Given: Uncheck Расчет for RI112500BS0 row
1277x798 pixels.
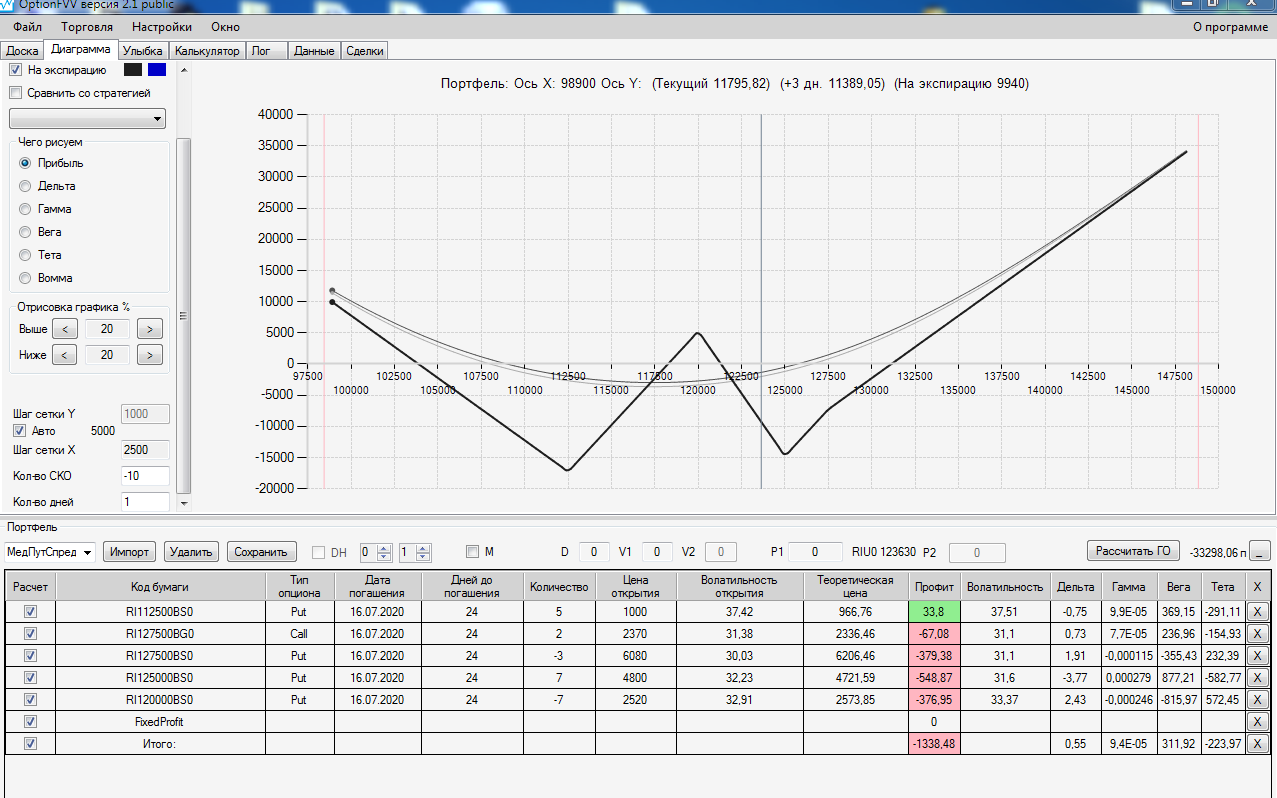Looking at the screenshot, I should pos(30,611).
